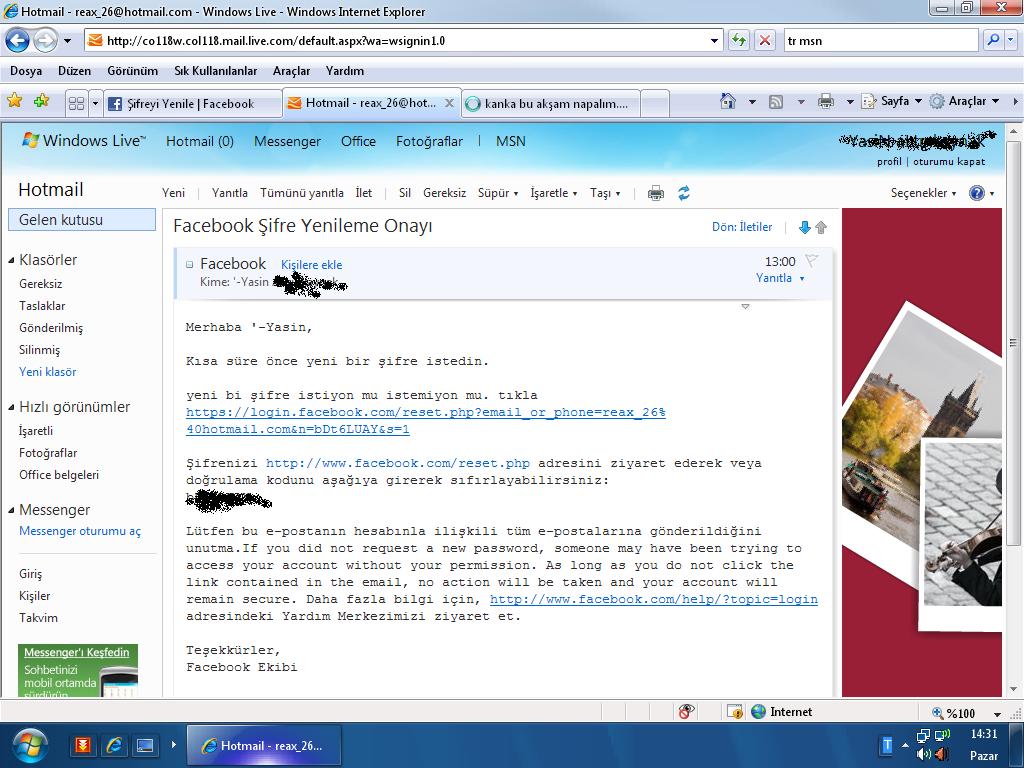Click Kişilere ekle link
This screenshot has width=1024, height=768.
click(x=312, y=264)
